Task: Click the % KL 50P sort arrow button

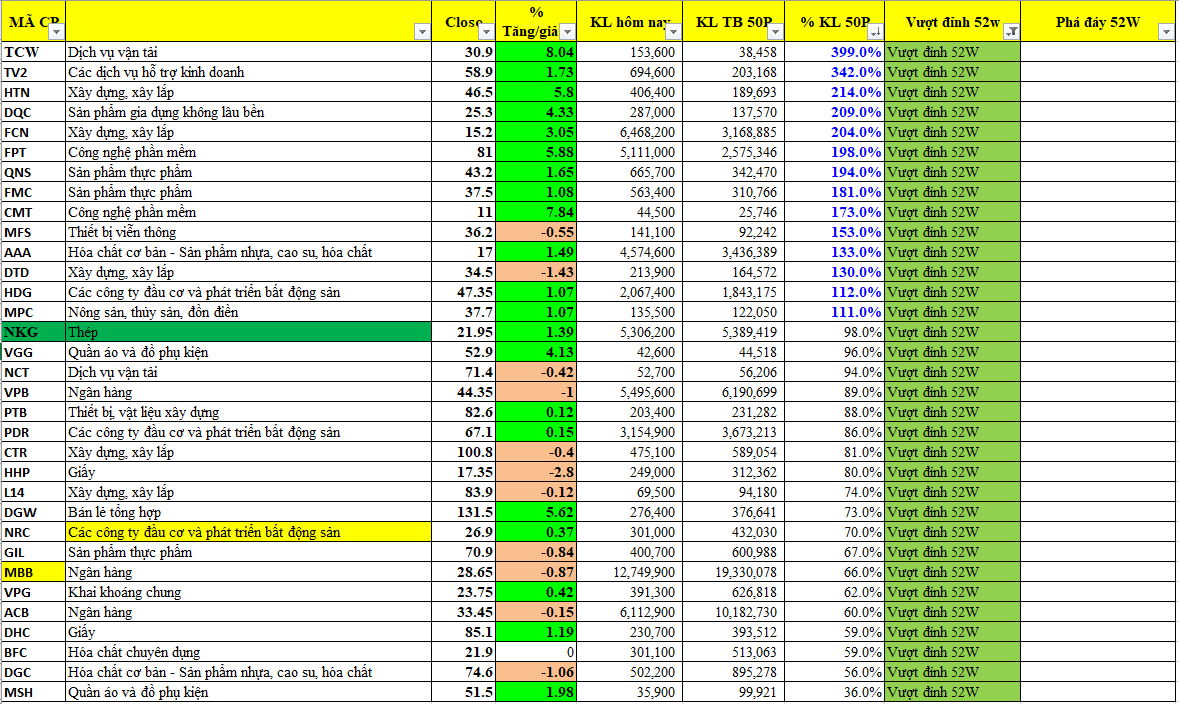Action: pyautogui.click(x=875, y=32)
